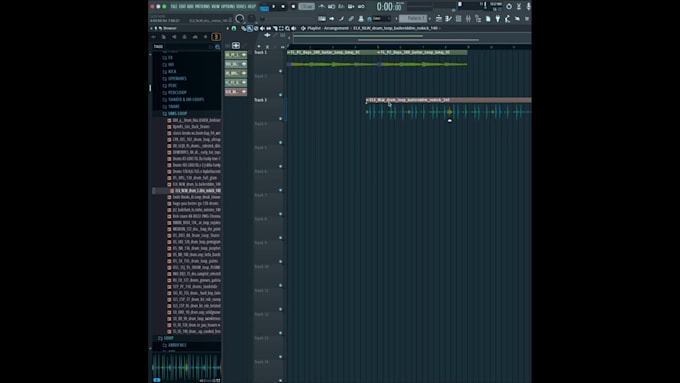Start playback with the play button
680x383 pixels.
click(x=274, y=7)
